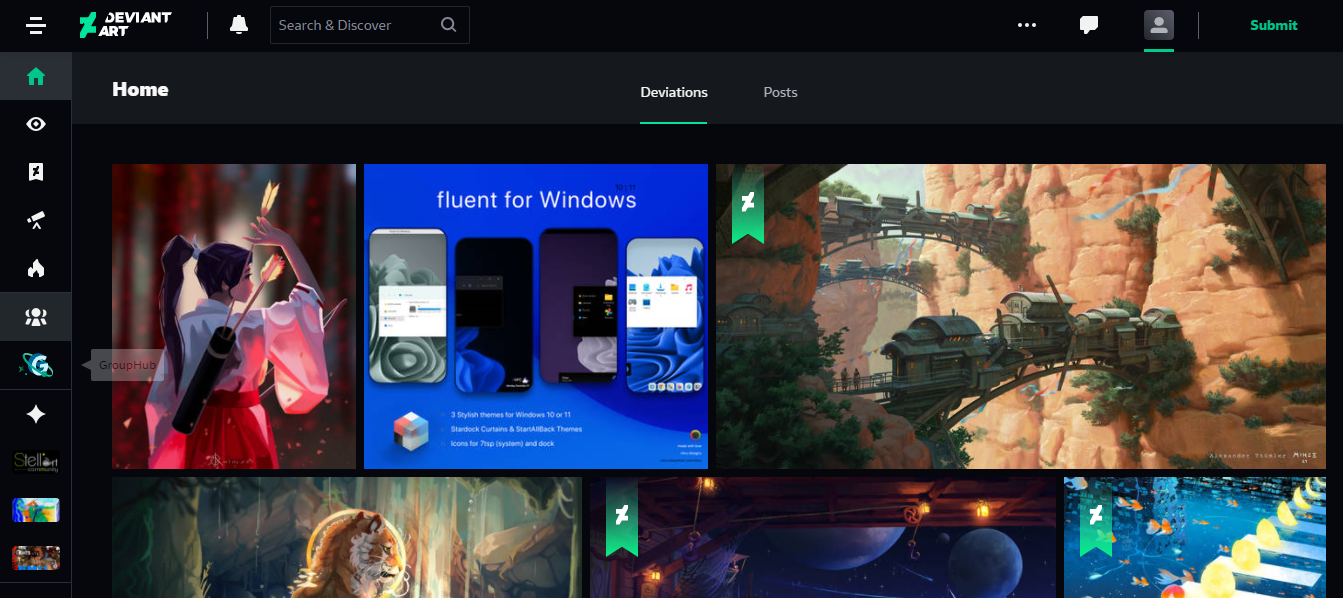
Task: Open the GroupHub group icon
Action: coord(36,365)
